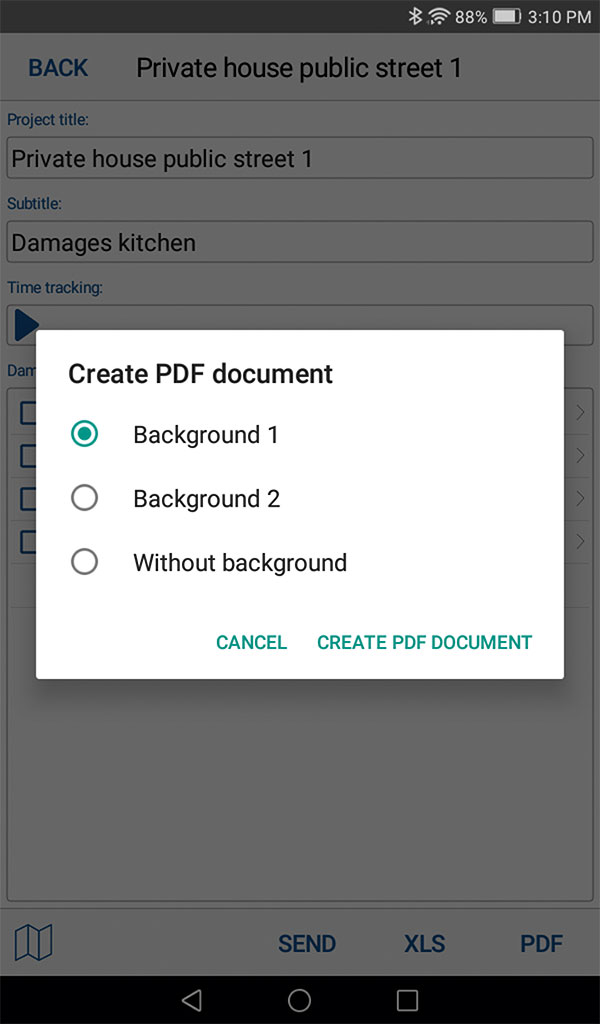Expand the fourth list row chevron
This screenshot has height=1024, width=600.
coord(580,541)
